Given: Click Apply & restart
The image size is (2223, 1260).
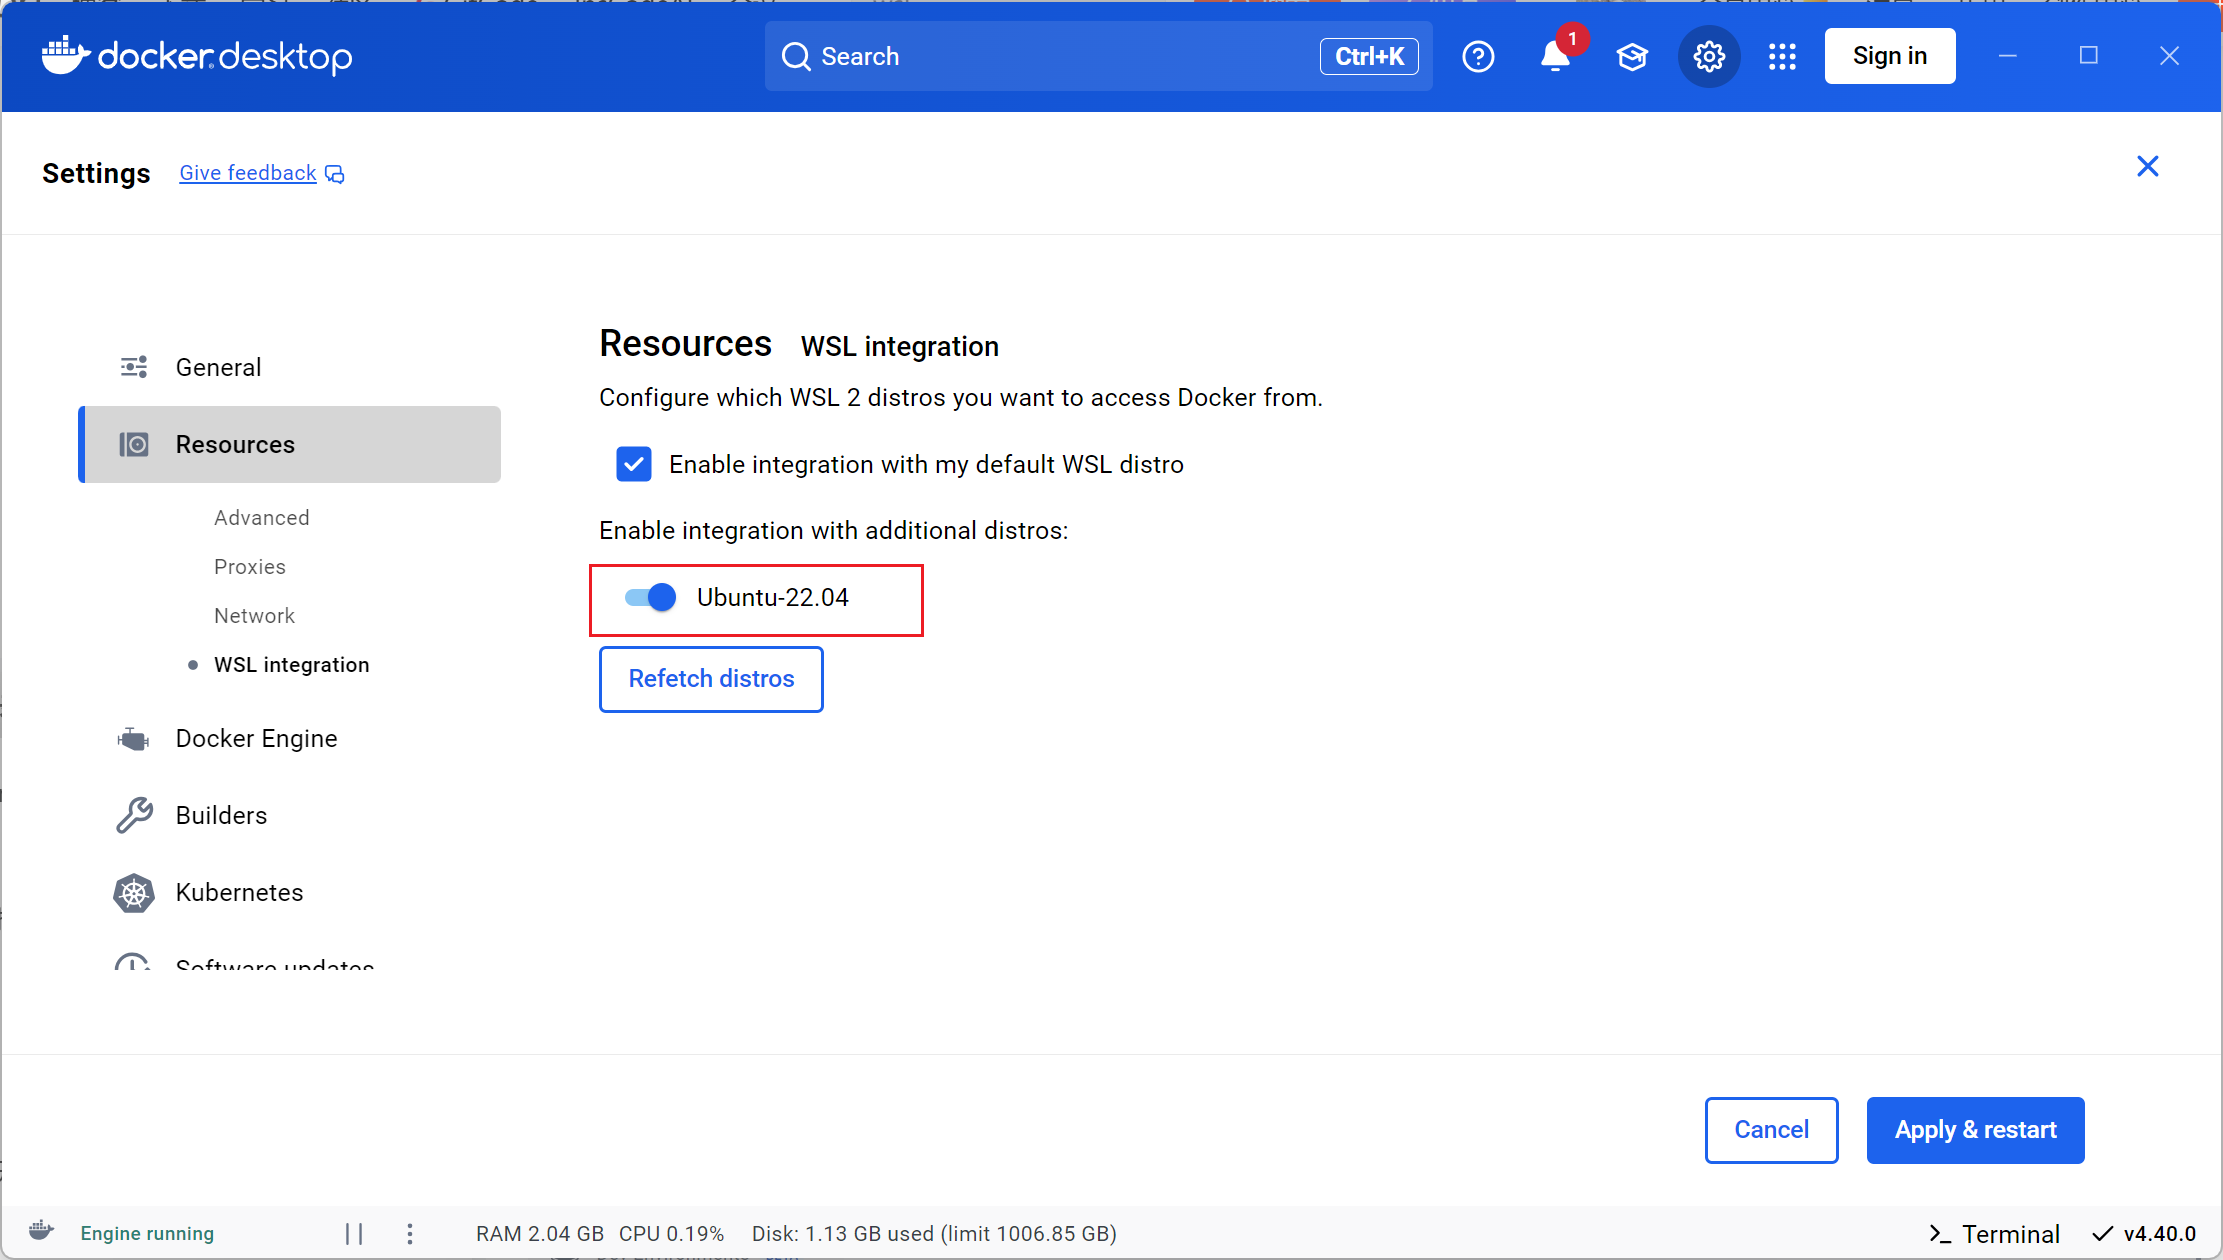Looking at the screenshot, I should 1975,1130.
